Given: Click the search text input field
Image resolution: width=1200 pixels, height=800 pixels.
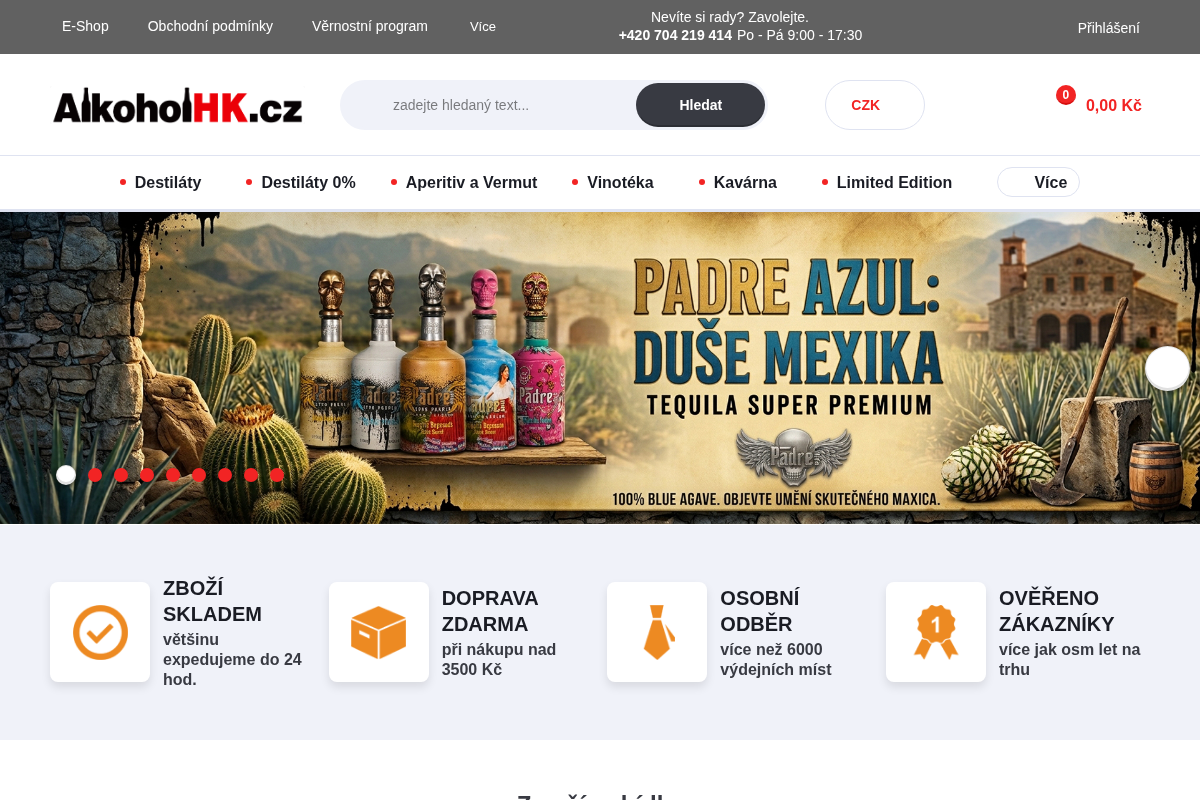Looking at the screenshot, I should click(488, 105).
